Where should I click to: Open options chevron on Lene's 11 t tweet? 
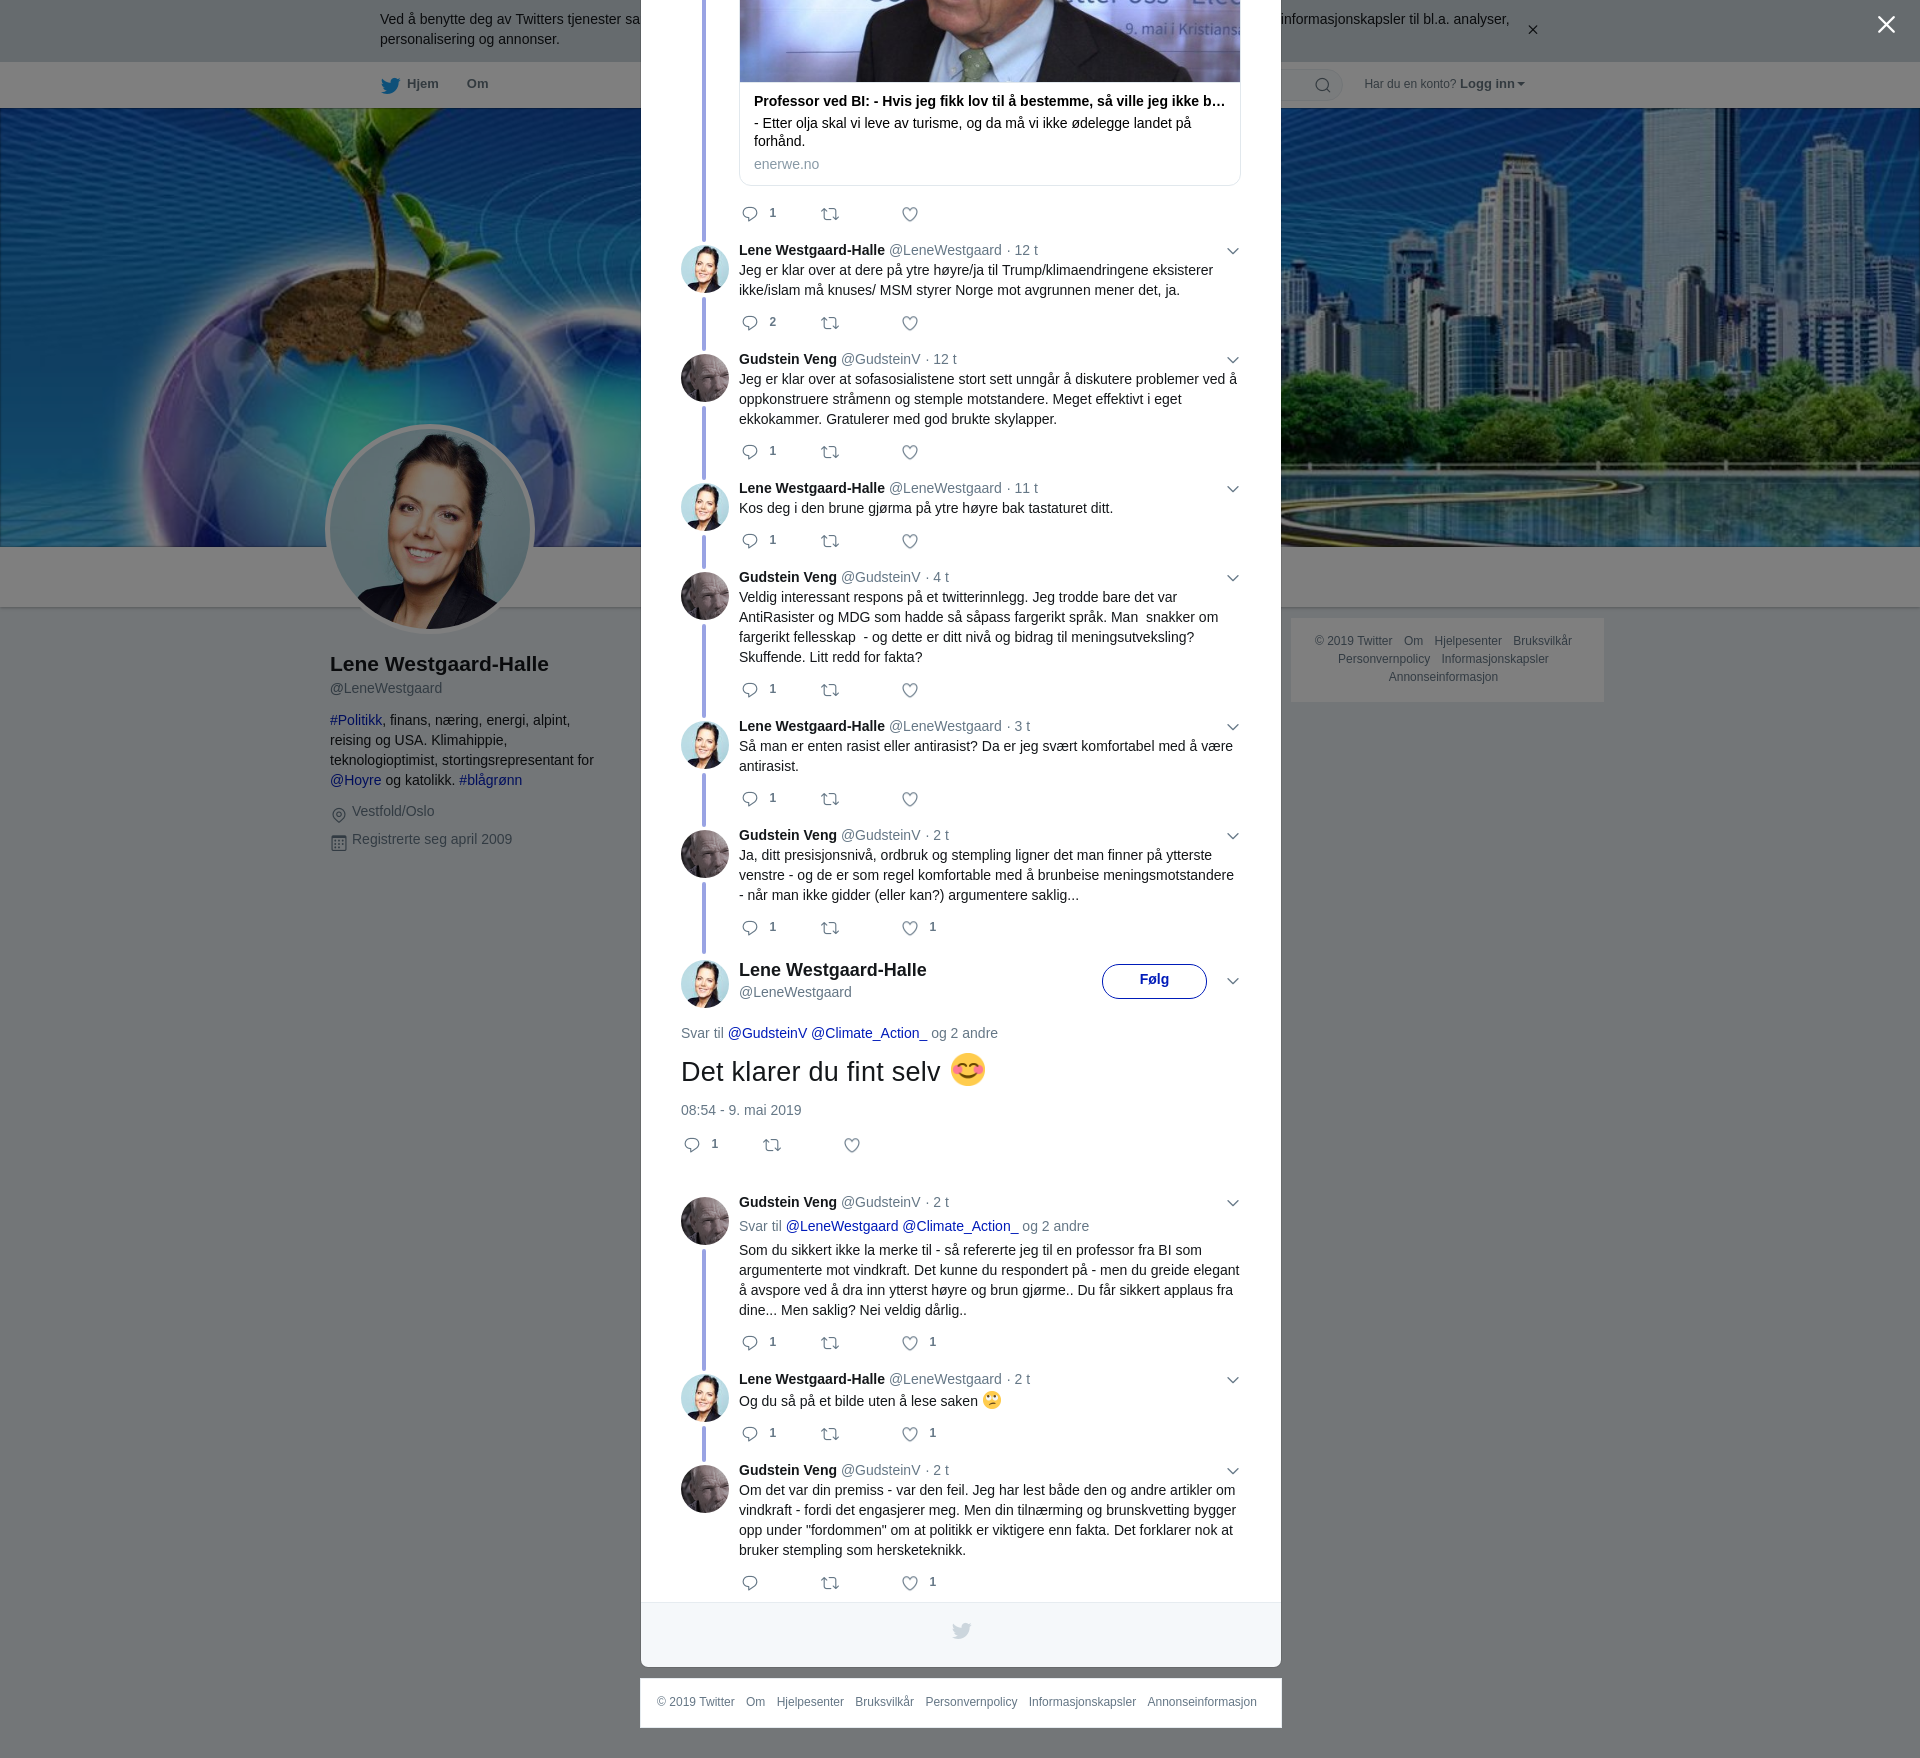coord(1233,489)
